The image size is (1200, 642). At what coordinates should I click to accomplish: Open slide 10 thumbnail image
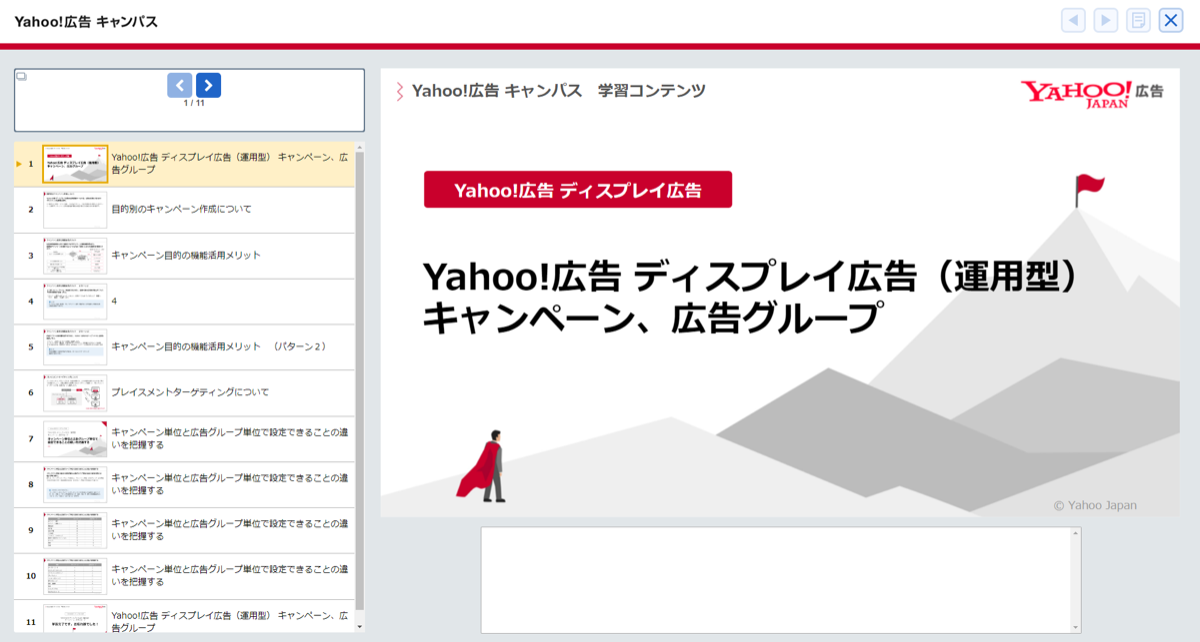point(75,576)
